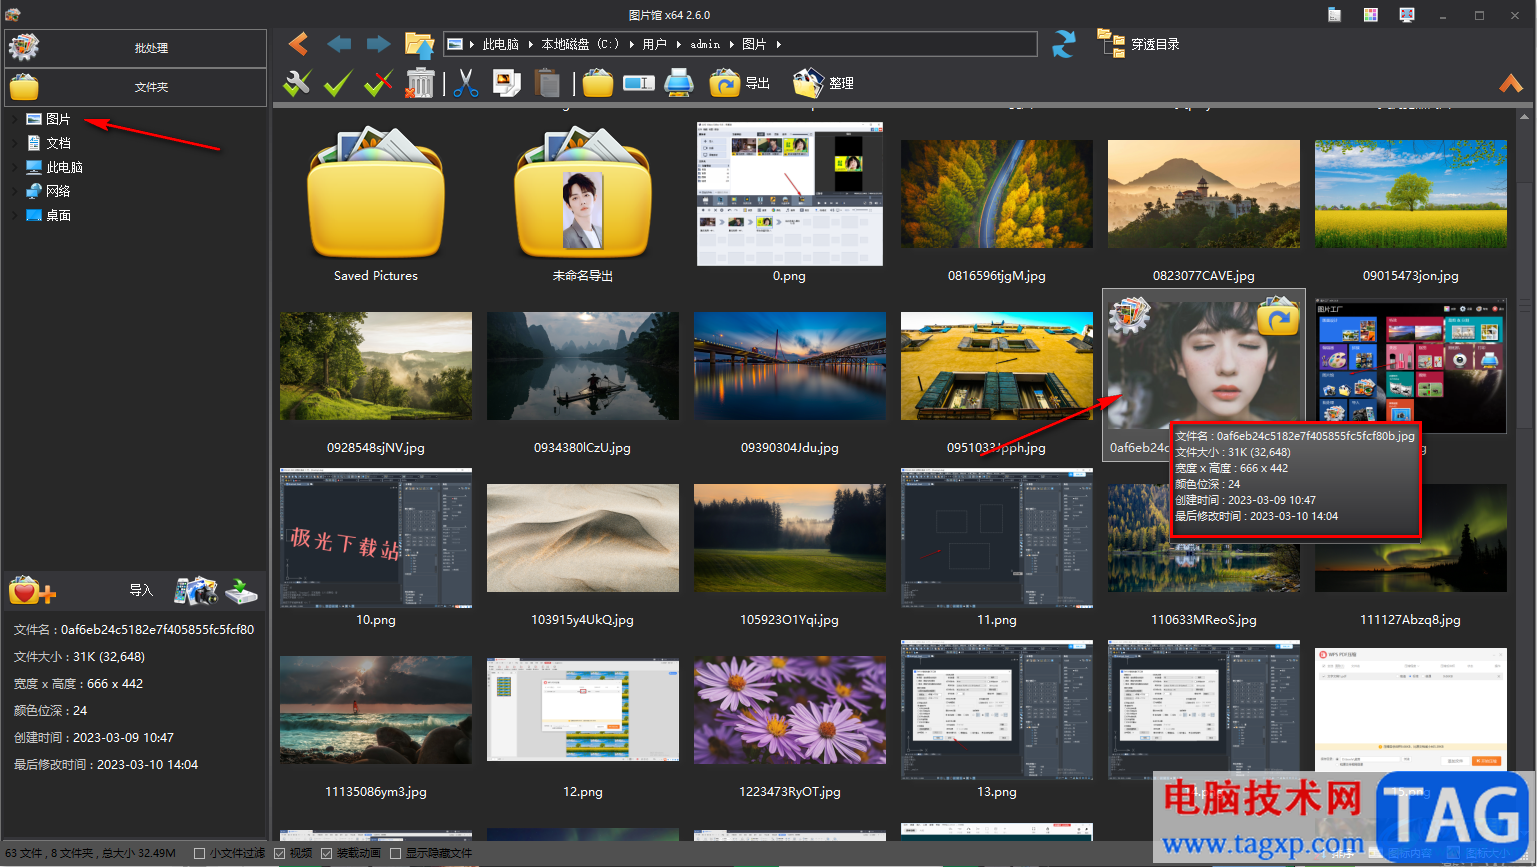Collapse toolbar with orange up chevron

click(x=1510, y=83)
